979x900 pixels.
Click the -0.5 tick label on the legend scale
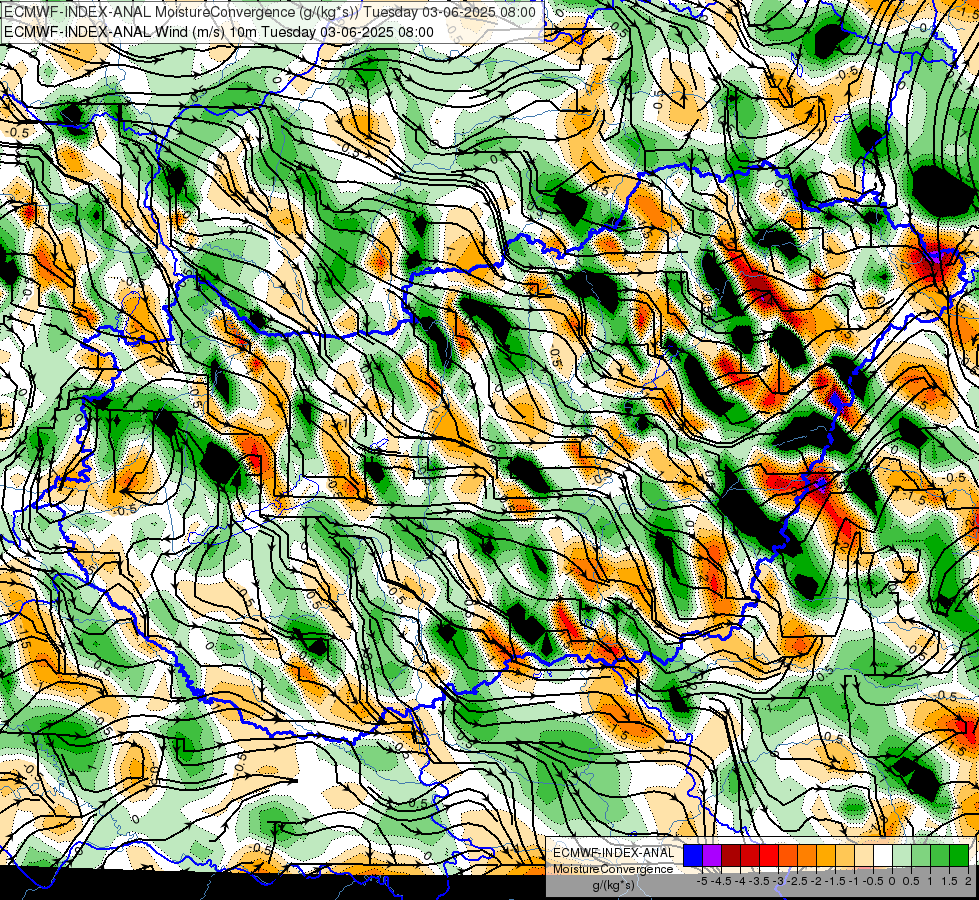click(x=873, y=881)
